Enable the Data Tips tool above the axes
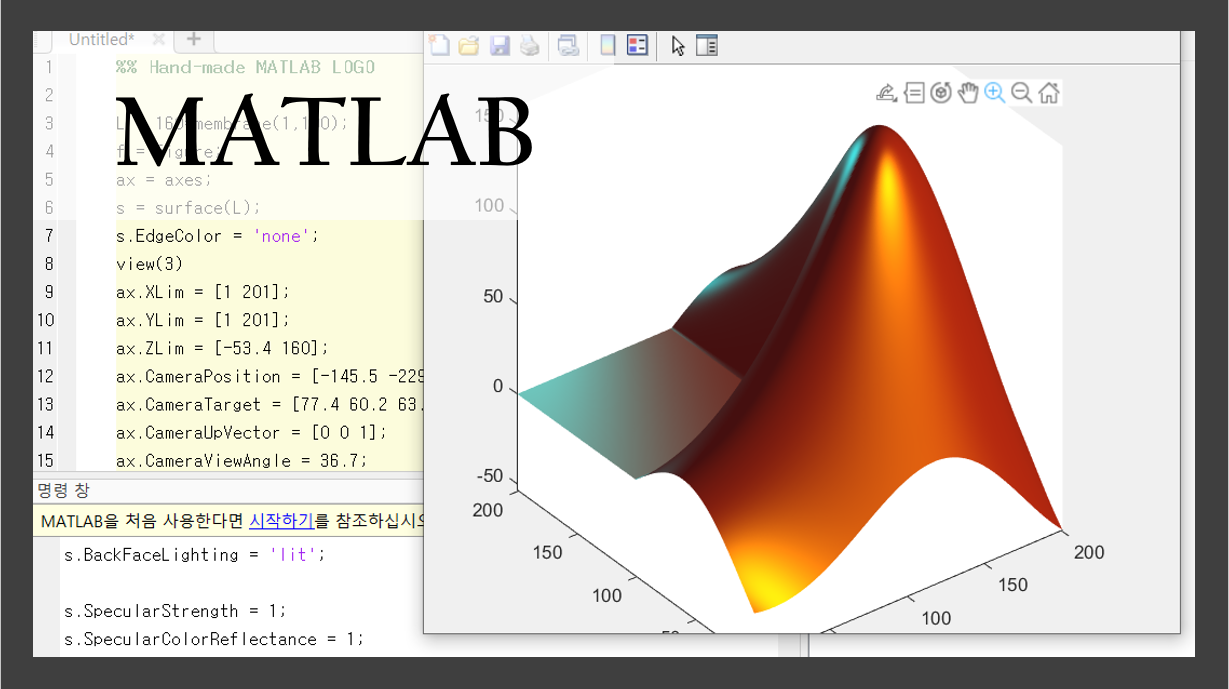This screenshot has width=1229, height=689. click(914, 93)
